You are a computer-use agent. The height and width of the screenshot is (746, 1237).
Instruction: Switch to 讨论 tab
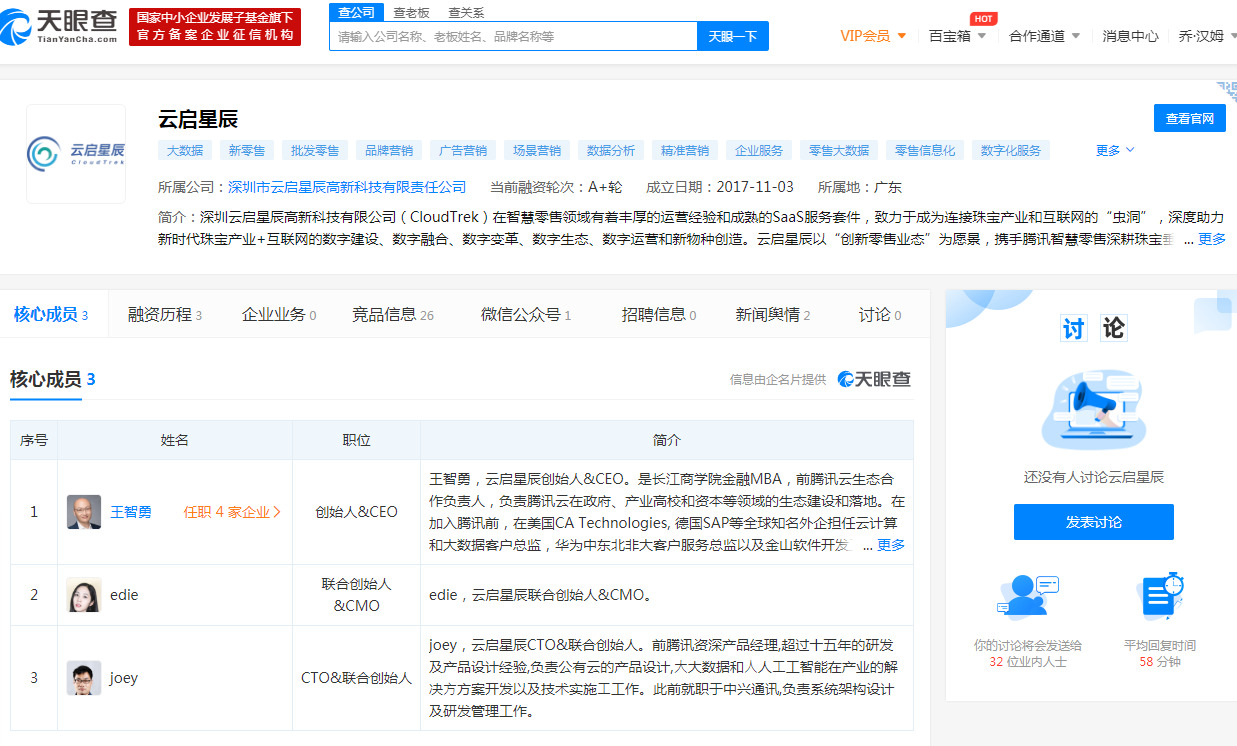point(880,314)
